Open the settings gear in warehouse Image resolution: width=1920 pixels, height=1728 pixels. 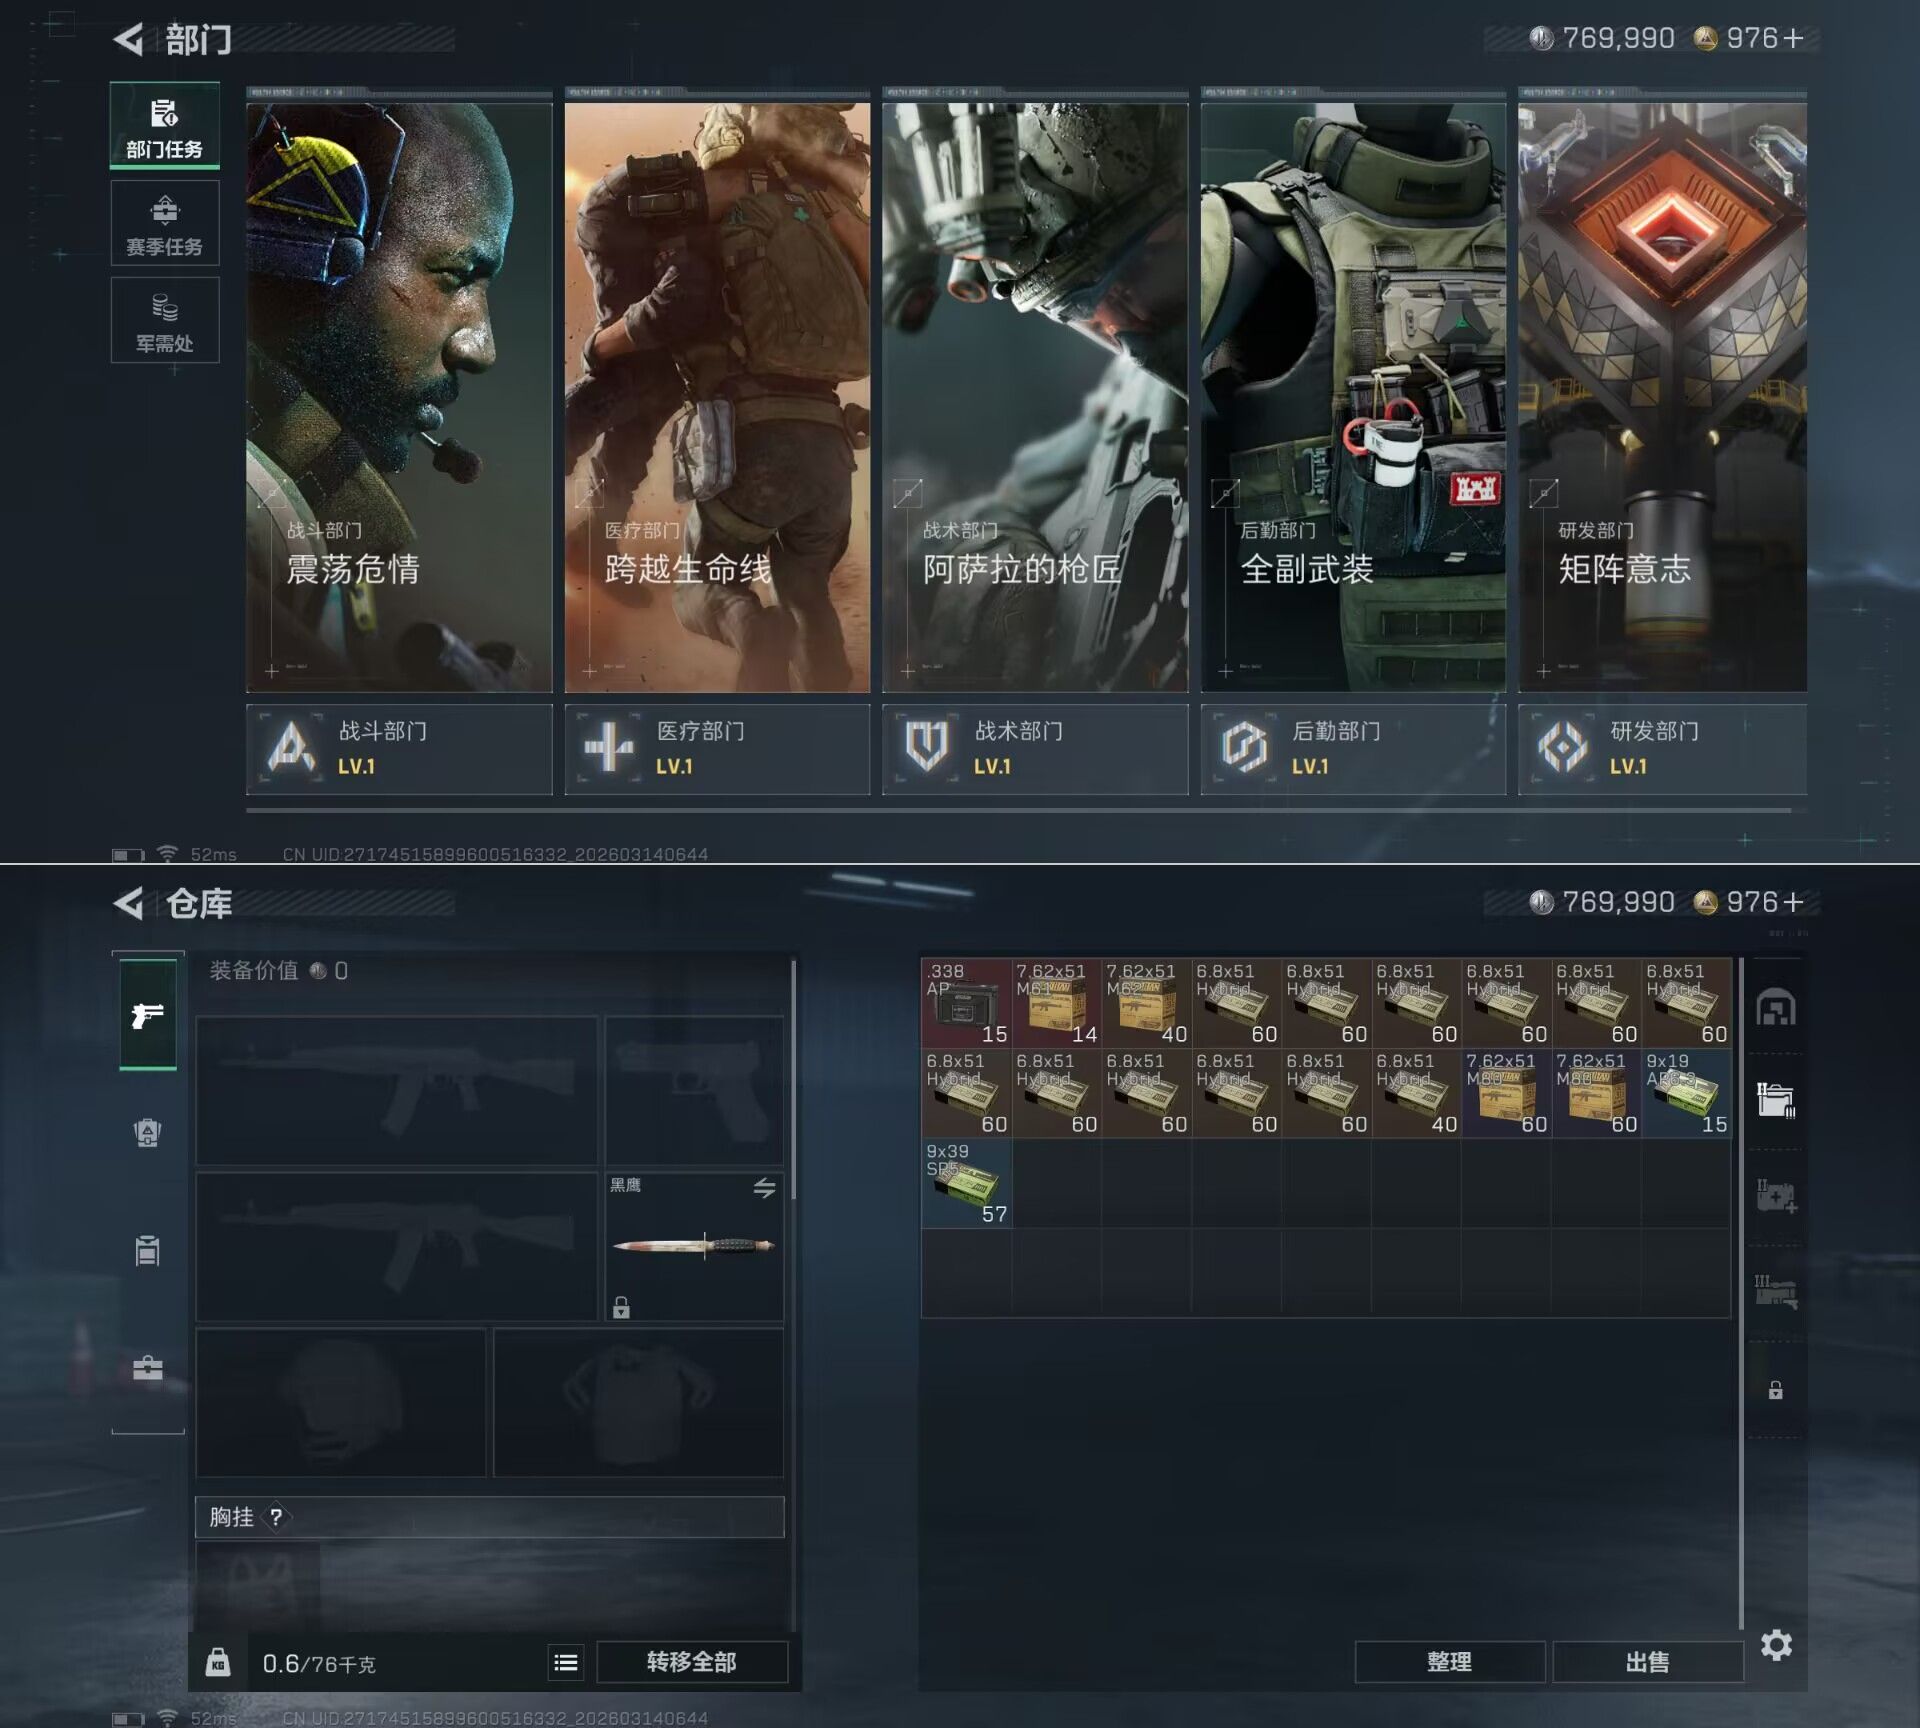pyautogui.click(x=1775, y=1644)
